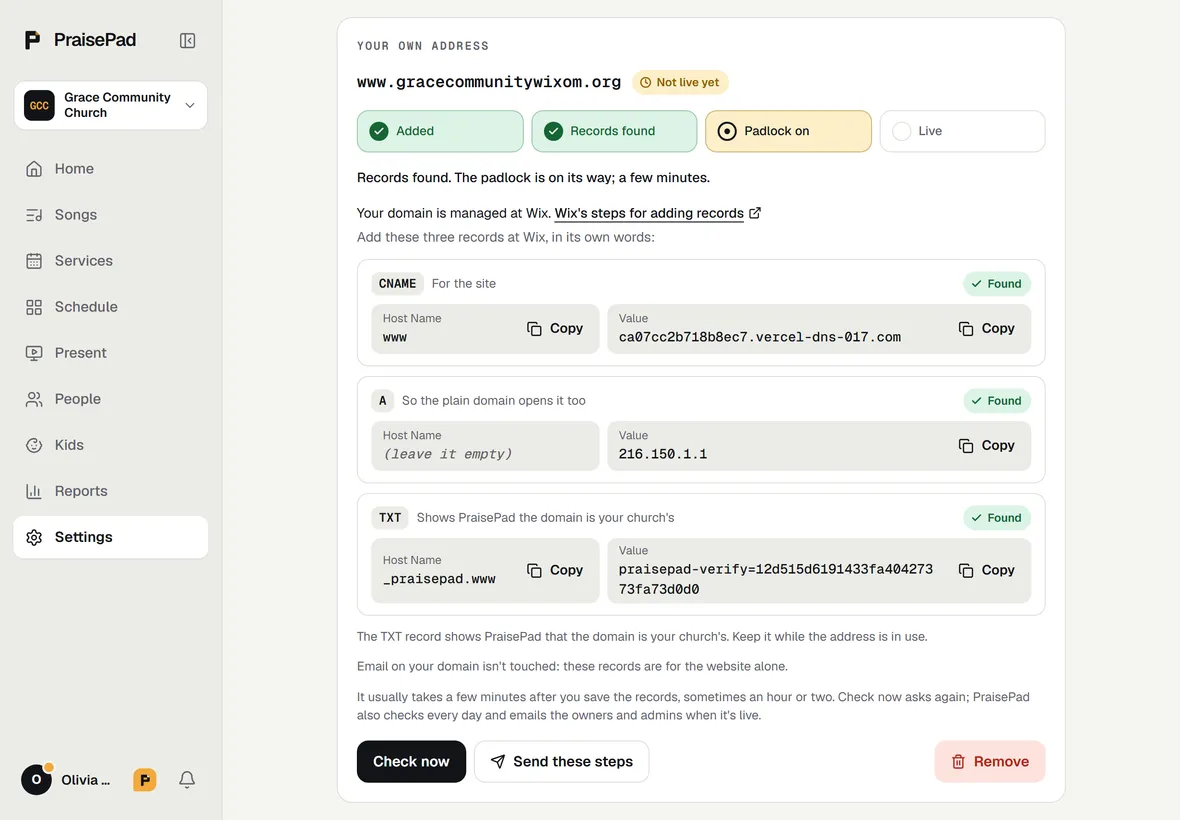Remove the custom domain

[990, 761]
